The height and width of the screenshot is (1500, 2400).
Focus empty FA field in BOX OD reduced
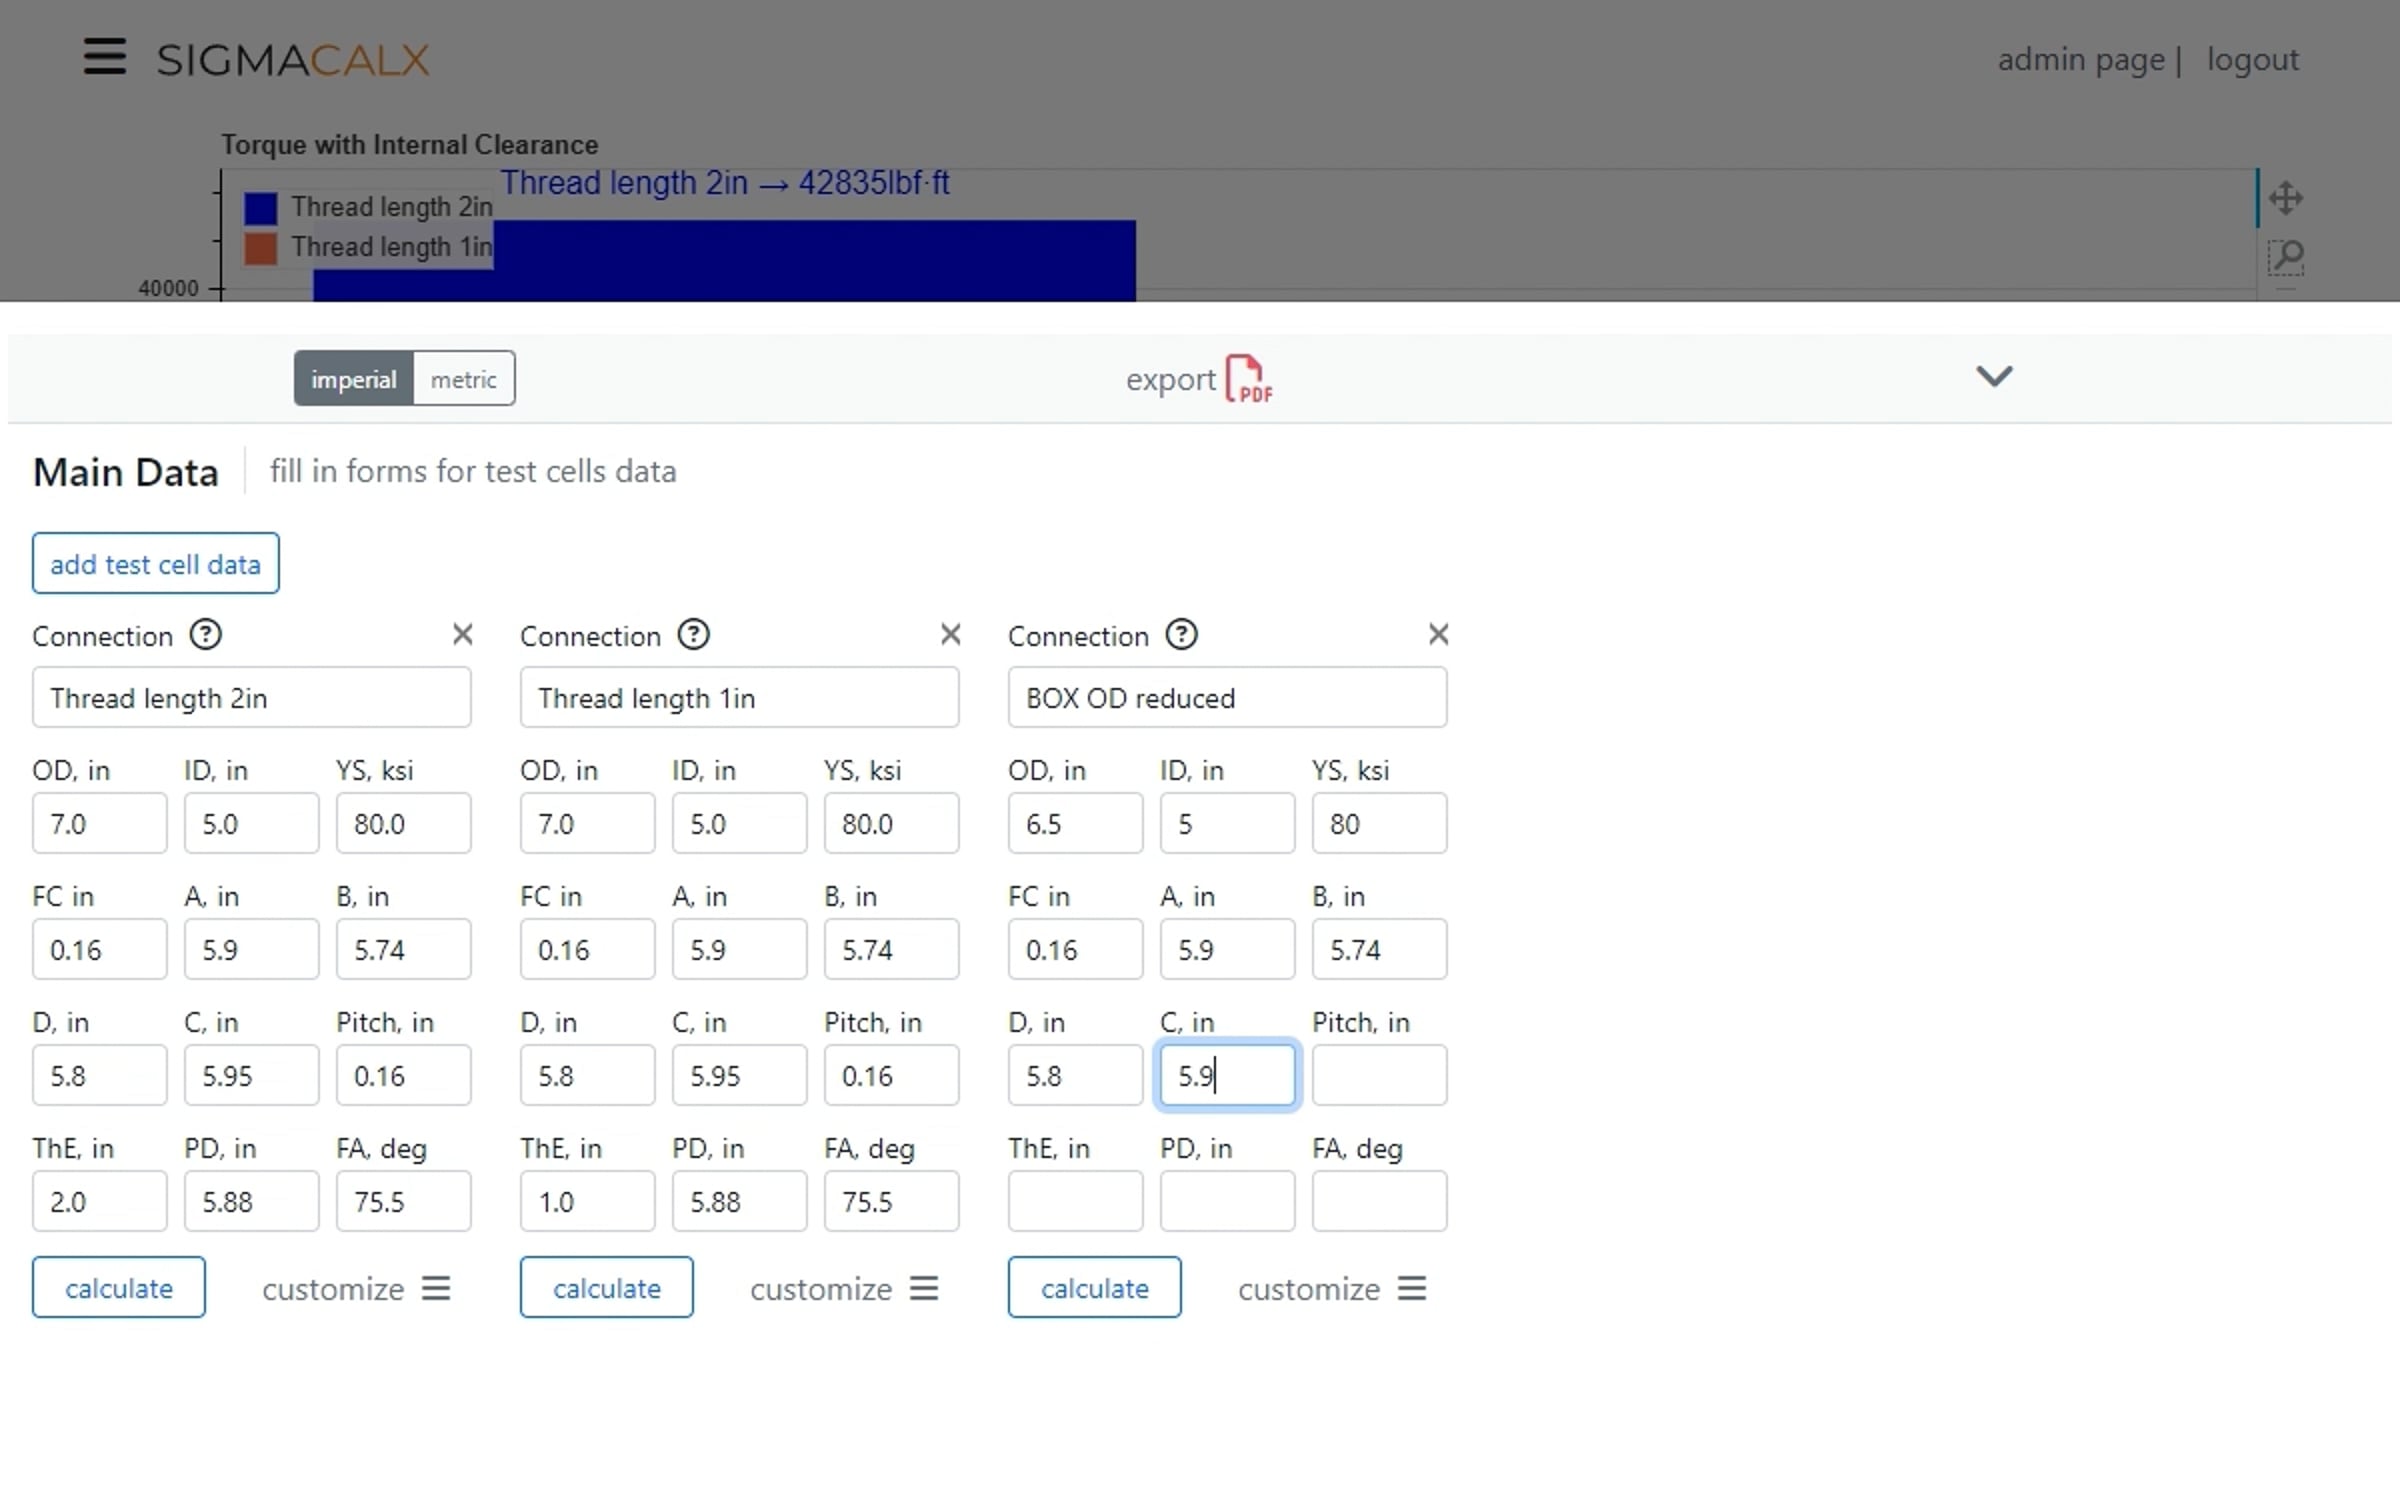tap(1379, 1201)
